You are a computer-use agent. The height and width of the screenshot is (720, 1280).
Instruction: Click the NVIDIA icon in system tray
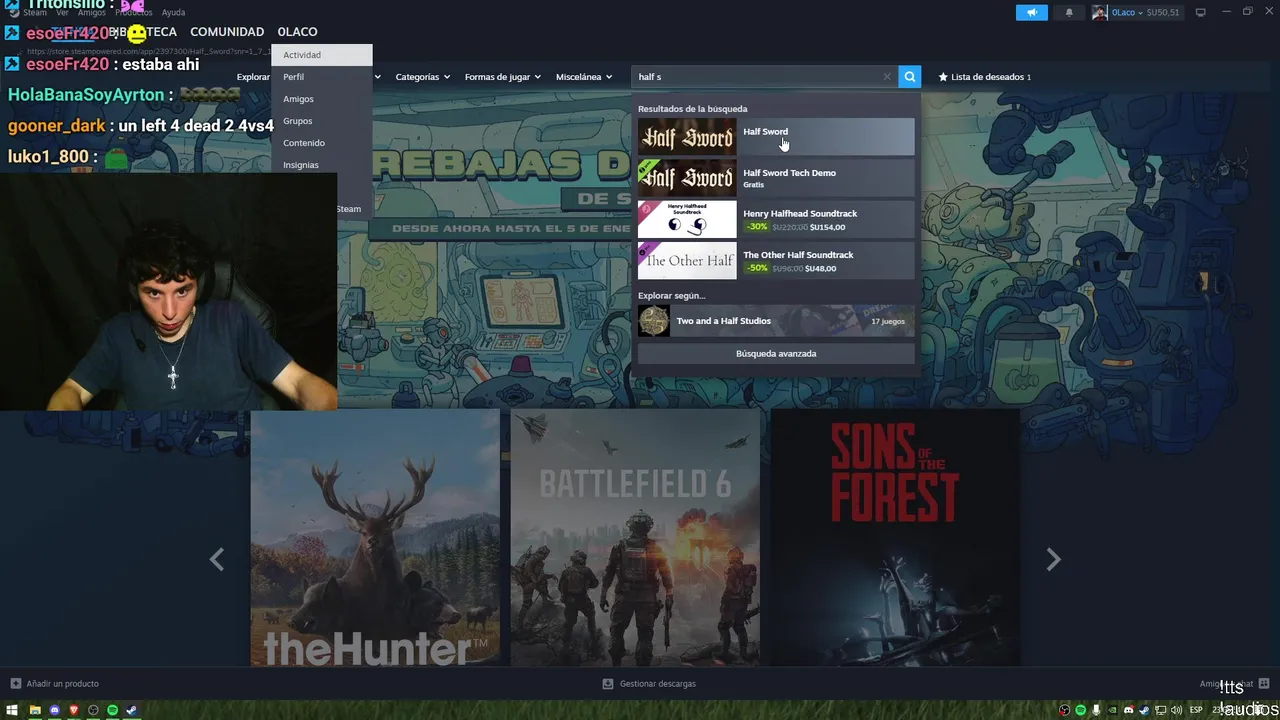[1112, 710]
